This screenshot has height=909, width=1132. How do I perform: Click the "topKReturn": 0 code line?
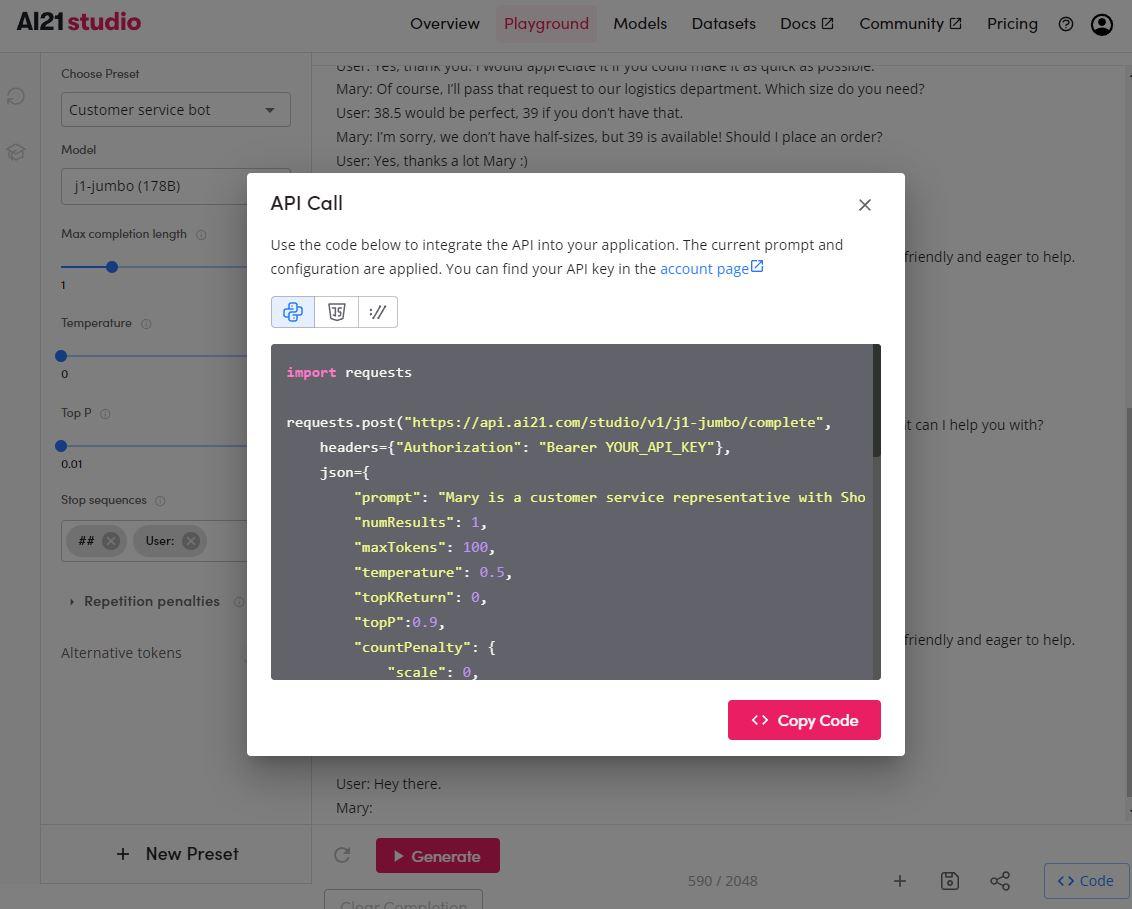coord(420,598)
